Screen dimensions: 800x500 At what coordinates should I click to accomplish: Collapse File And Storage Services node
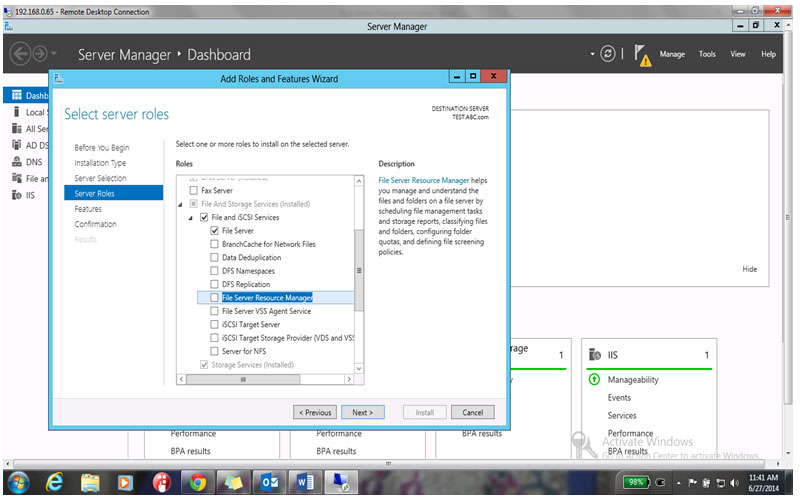click(180, 205)
